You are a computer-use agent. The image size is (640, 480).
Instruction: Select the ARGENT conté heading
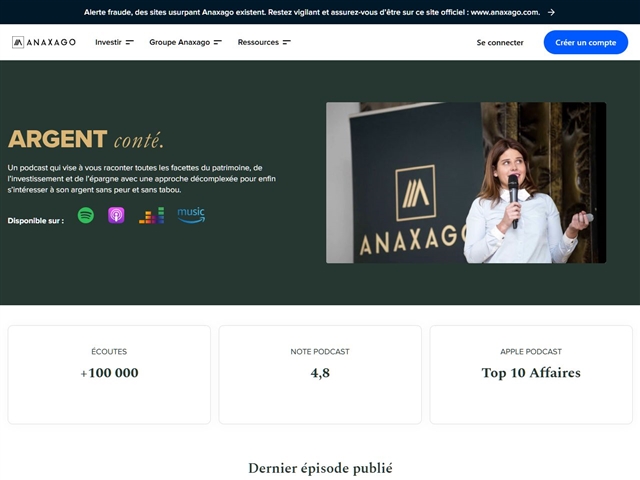coord(86,139)
